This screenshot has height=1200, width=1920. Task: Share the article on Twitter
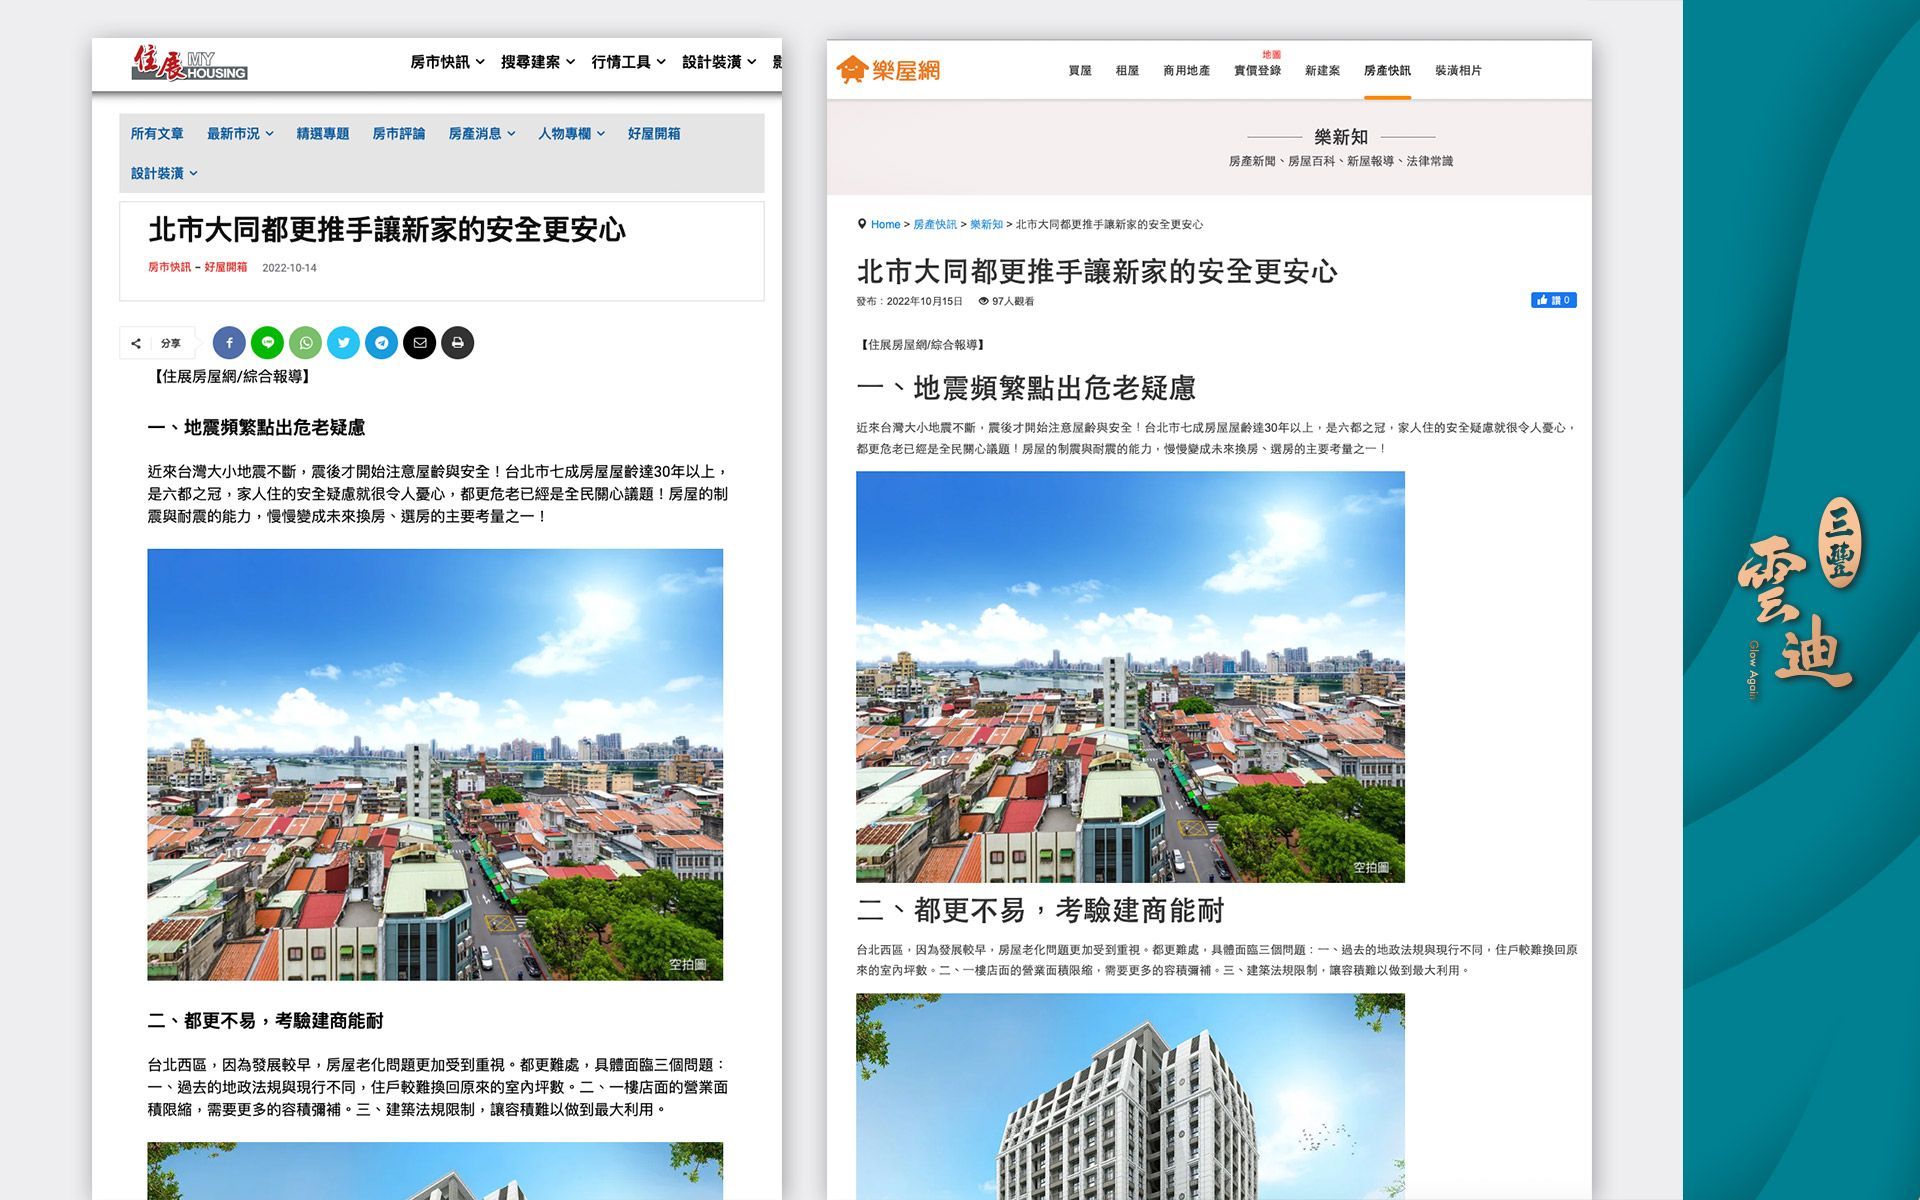343,343
